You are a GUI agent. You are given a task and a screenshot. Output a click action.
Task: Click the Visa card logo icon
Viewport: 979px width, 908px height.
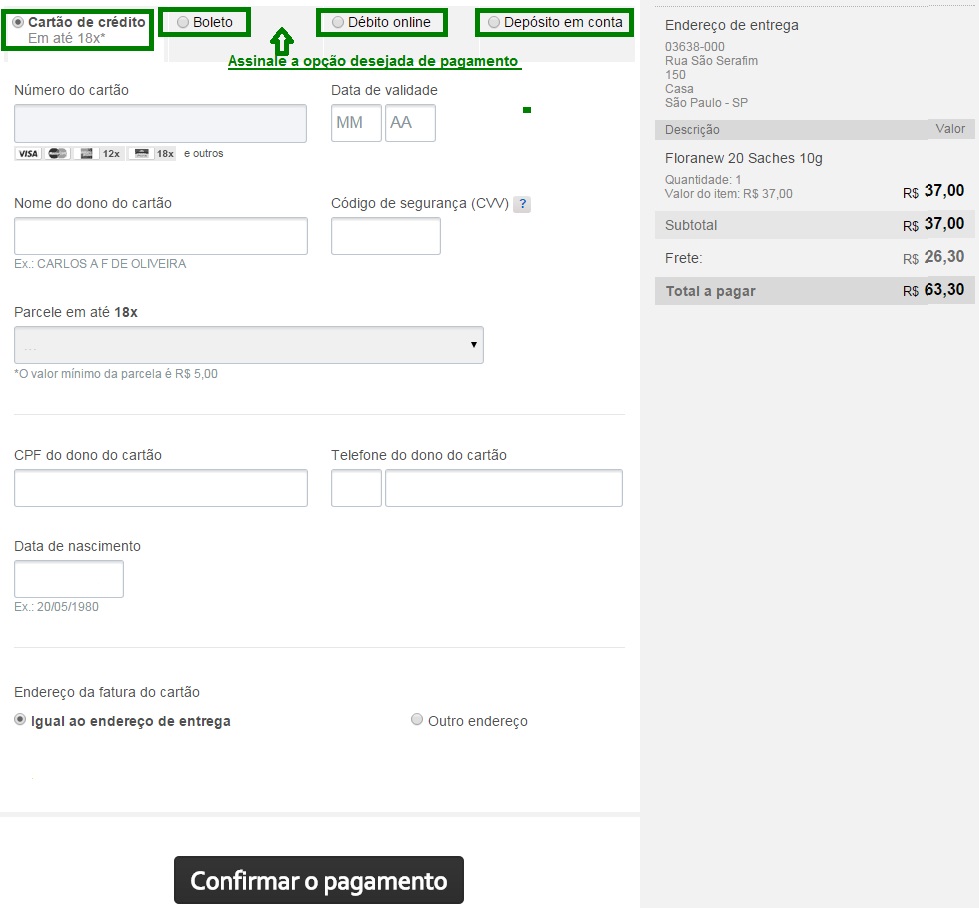(x=27, y=154)
